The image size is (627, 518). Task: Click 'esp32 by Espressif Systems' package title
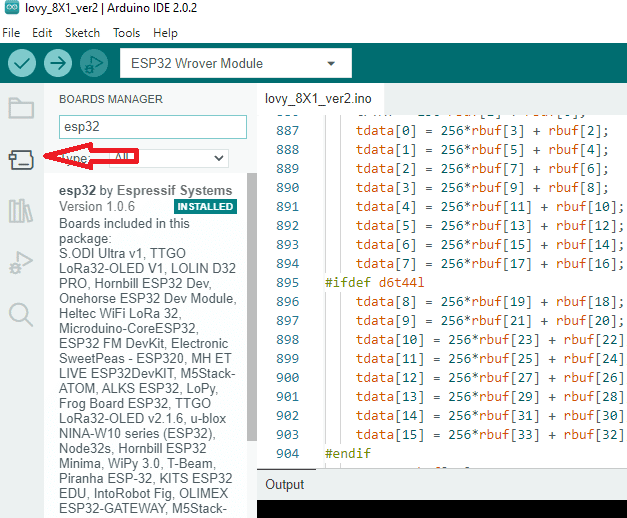[146, 190]
